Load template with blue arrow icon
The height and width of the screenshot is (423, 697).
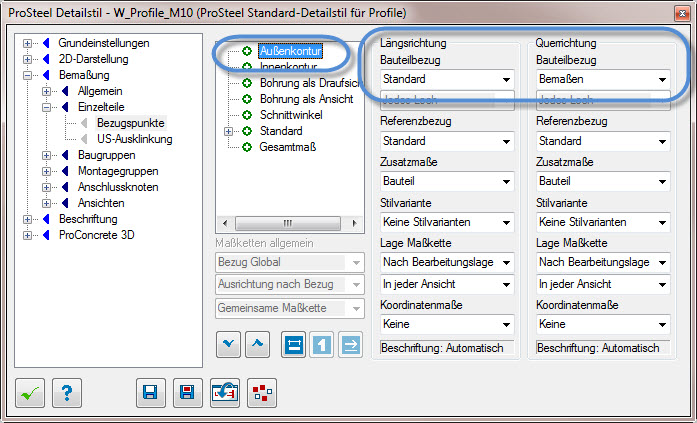click(x=224, y=393)
